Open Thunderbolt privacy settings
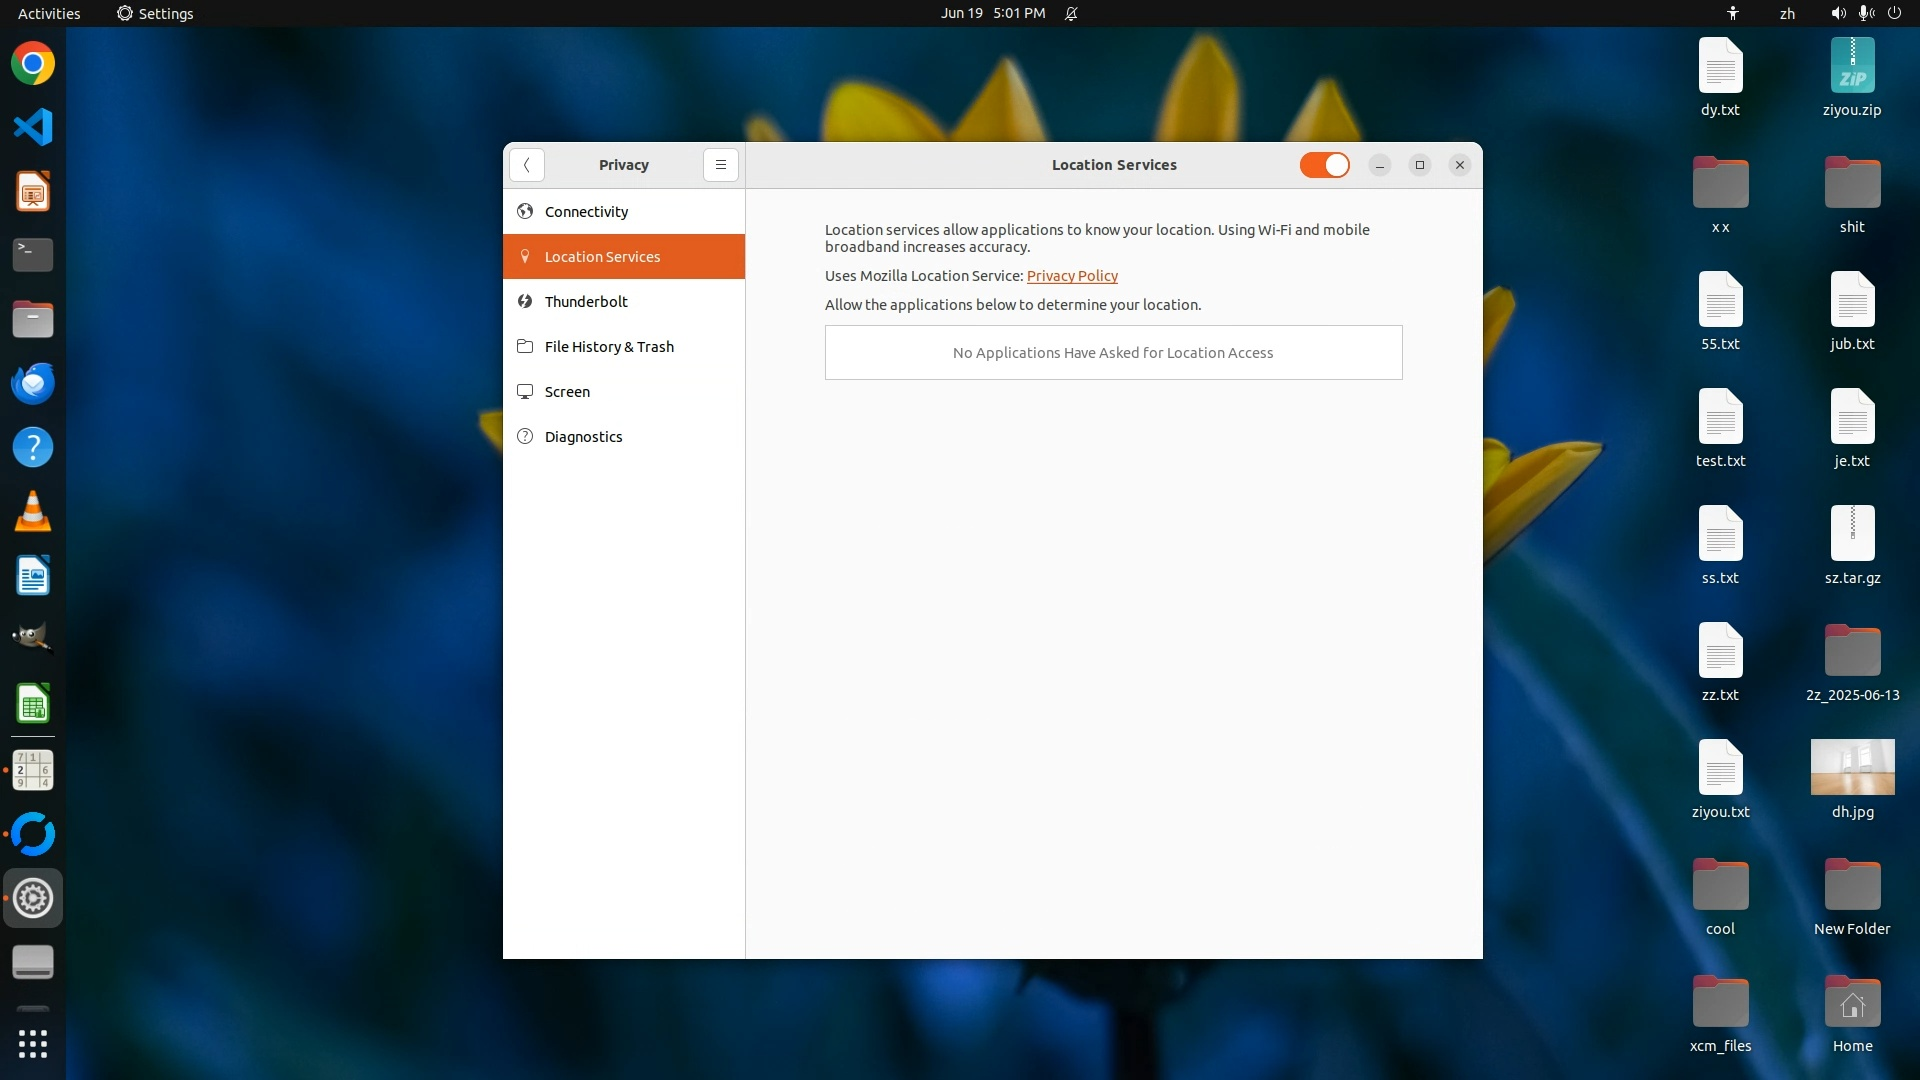 coord(586,302)
